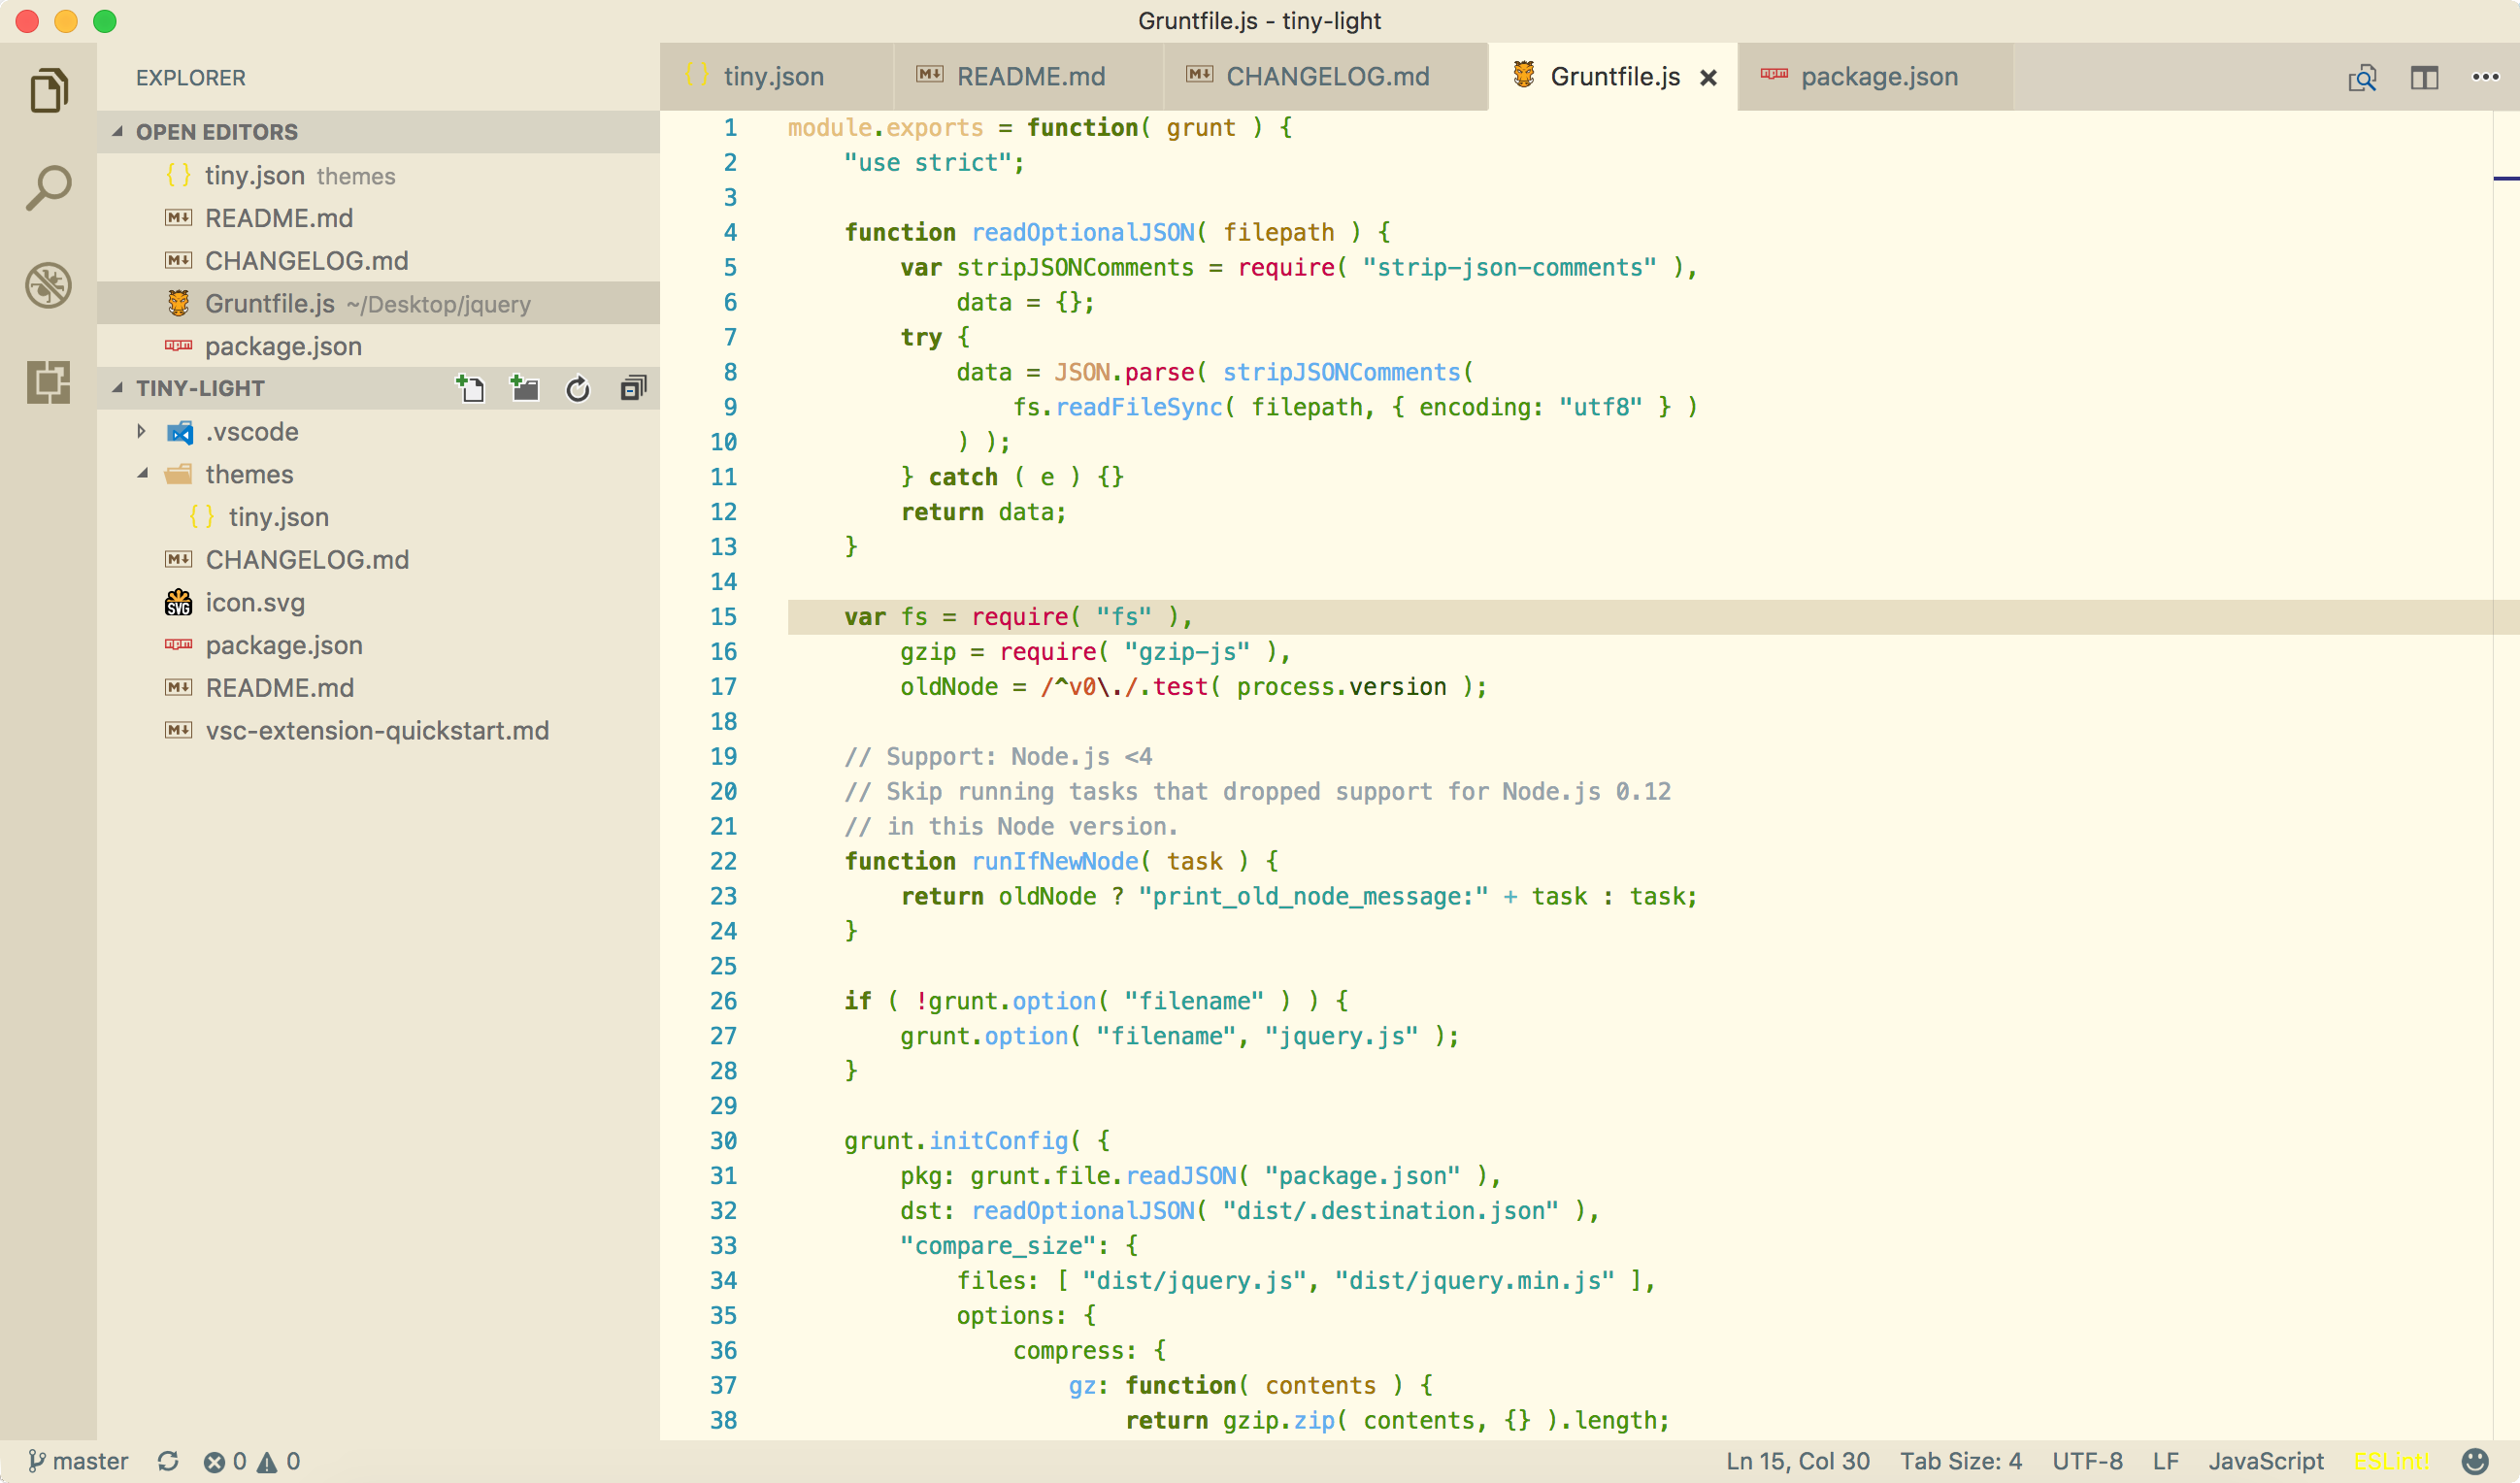Click the search-in-file preview icon in the editor title bar
The width and height of the screenshot is (2520, 1483).
[2362, 77]
